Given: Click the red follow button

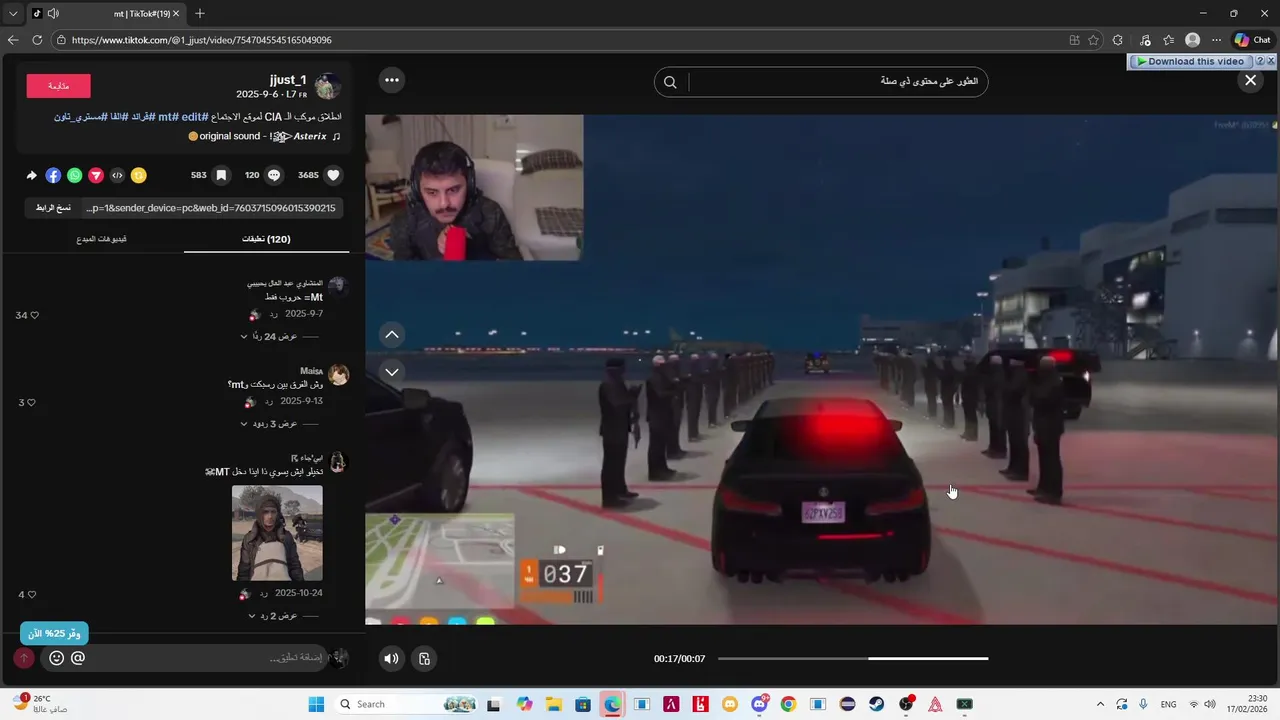Looking at the screenshot, I should [x=58, y=86].
